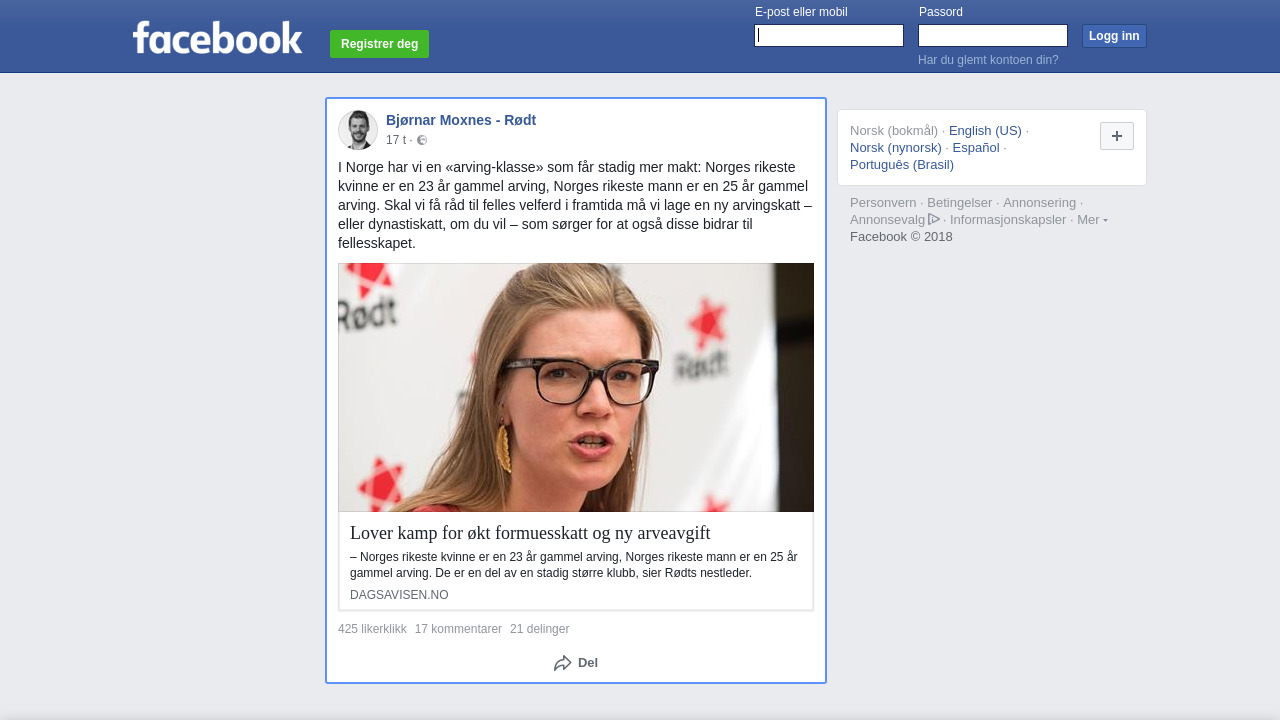
Task: Open article headline Lover kamp for økt formuesskatt
Action: pyautogui.click(x=530, y=533)
